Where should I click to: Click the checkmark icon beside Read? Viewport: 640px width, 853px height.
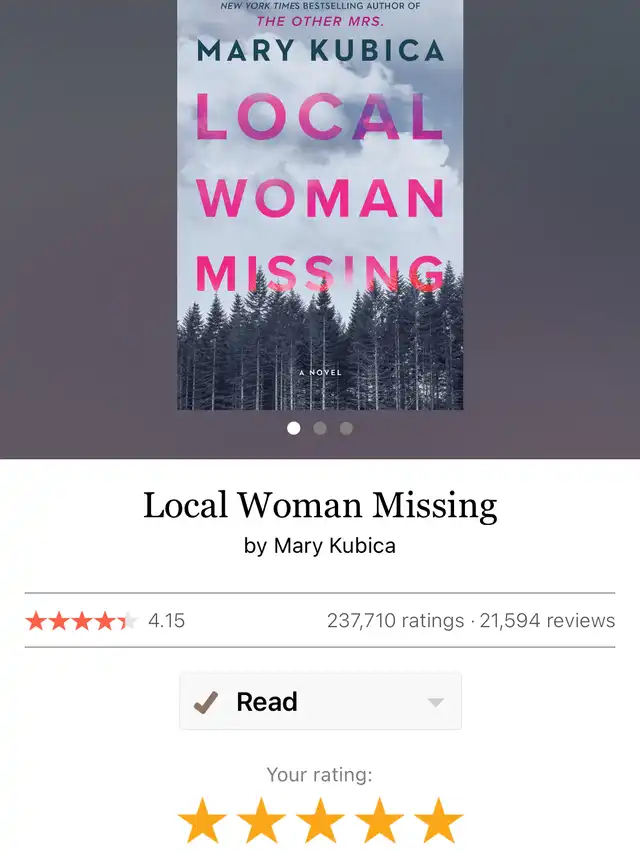(206, 702)
